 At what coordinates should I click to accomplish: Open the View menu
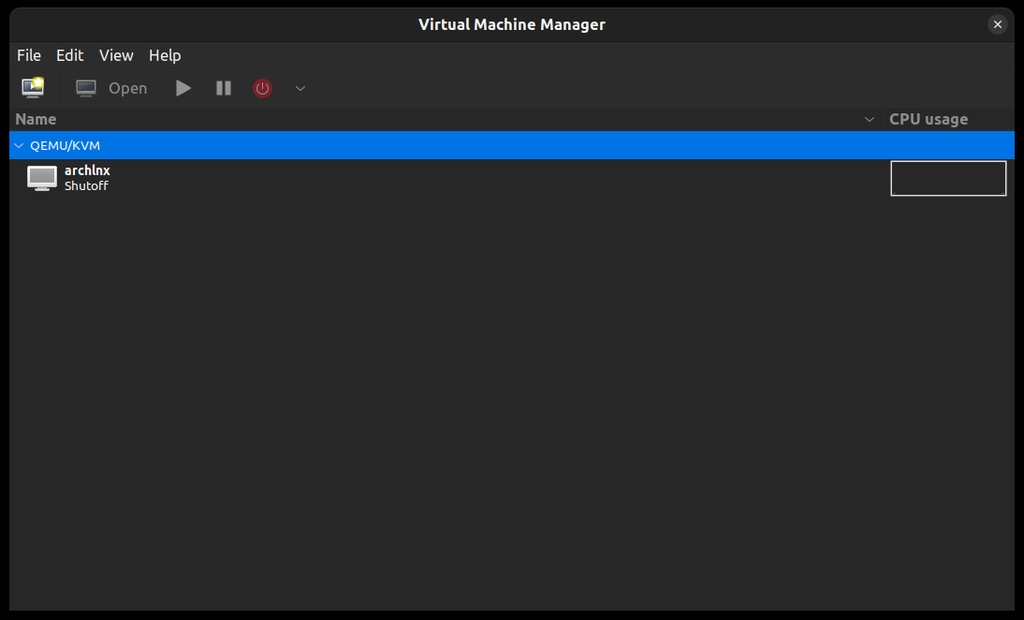point(116,55)
